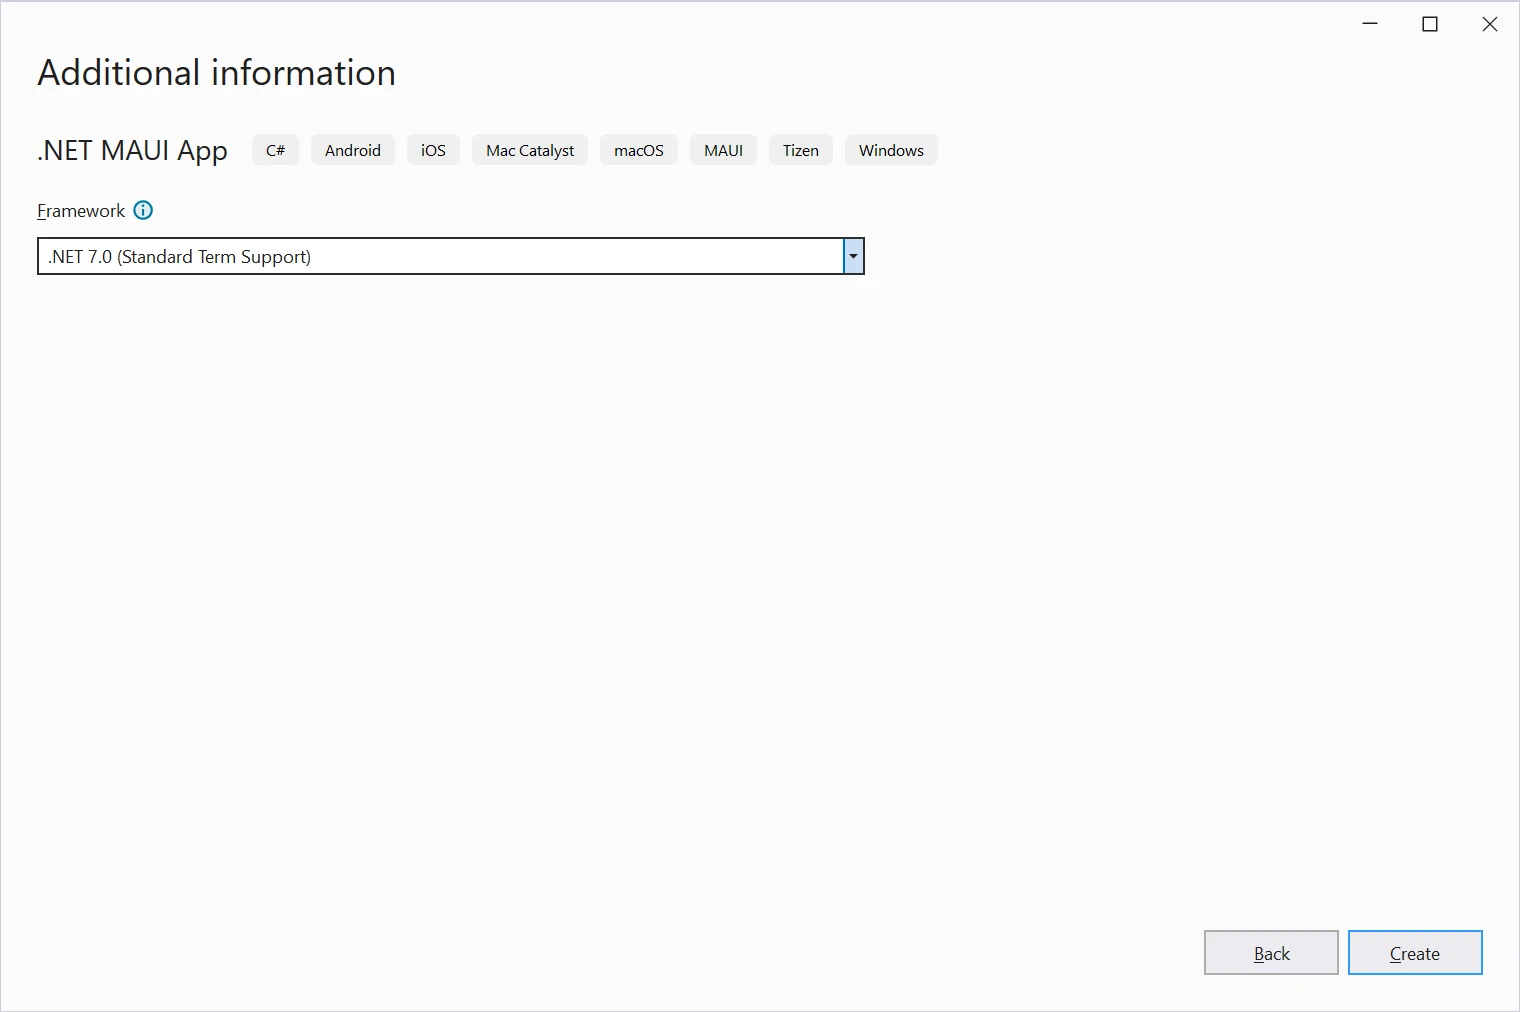Maximize the dialog window
The height and width of the screenshot is (1012, 1520).
tap(1430, 24)
